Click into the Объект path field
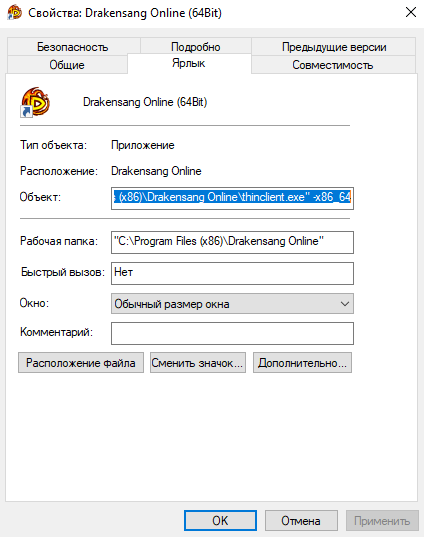 coord(232,198)
